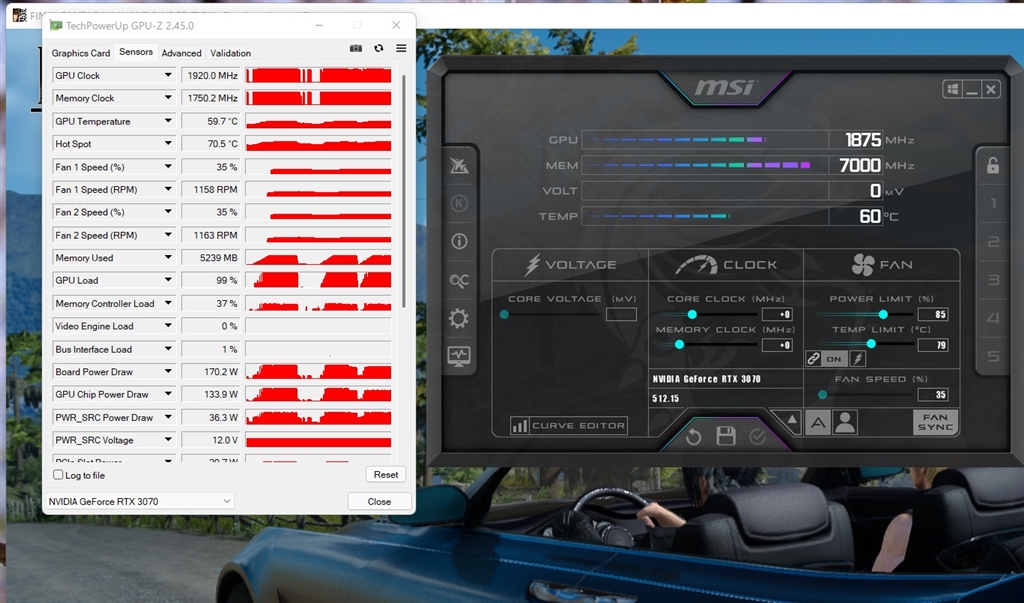The image size is (1024, 603).
Task: Click the Memory Clock offset field
Action: 777,345
